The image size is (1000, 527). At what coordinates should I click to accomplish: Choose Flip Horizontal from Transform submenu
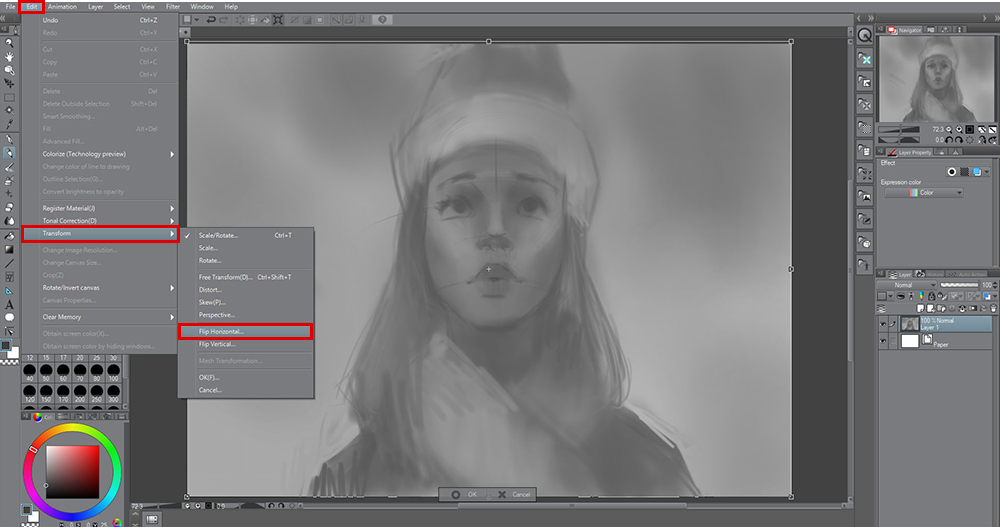[x=246, y=331]
